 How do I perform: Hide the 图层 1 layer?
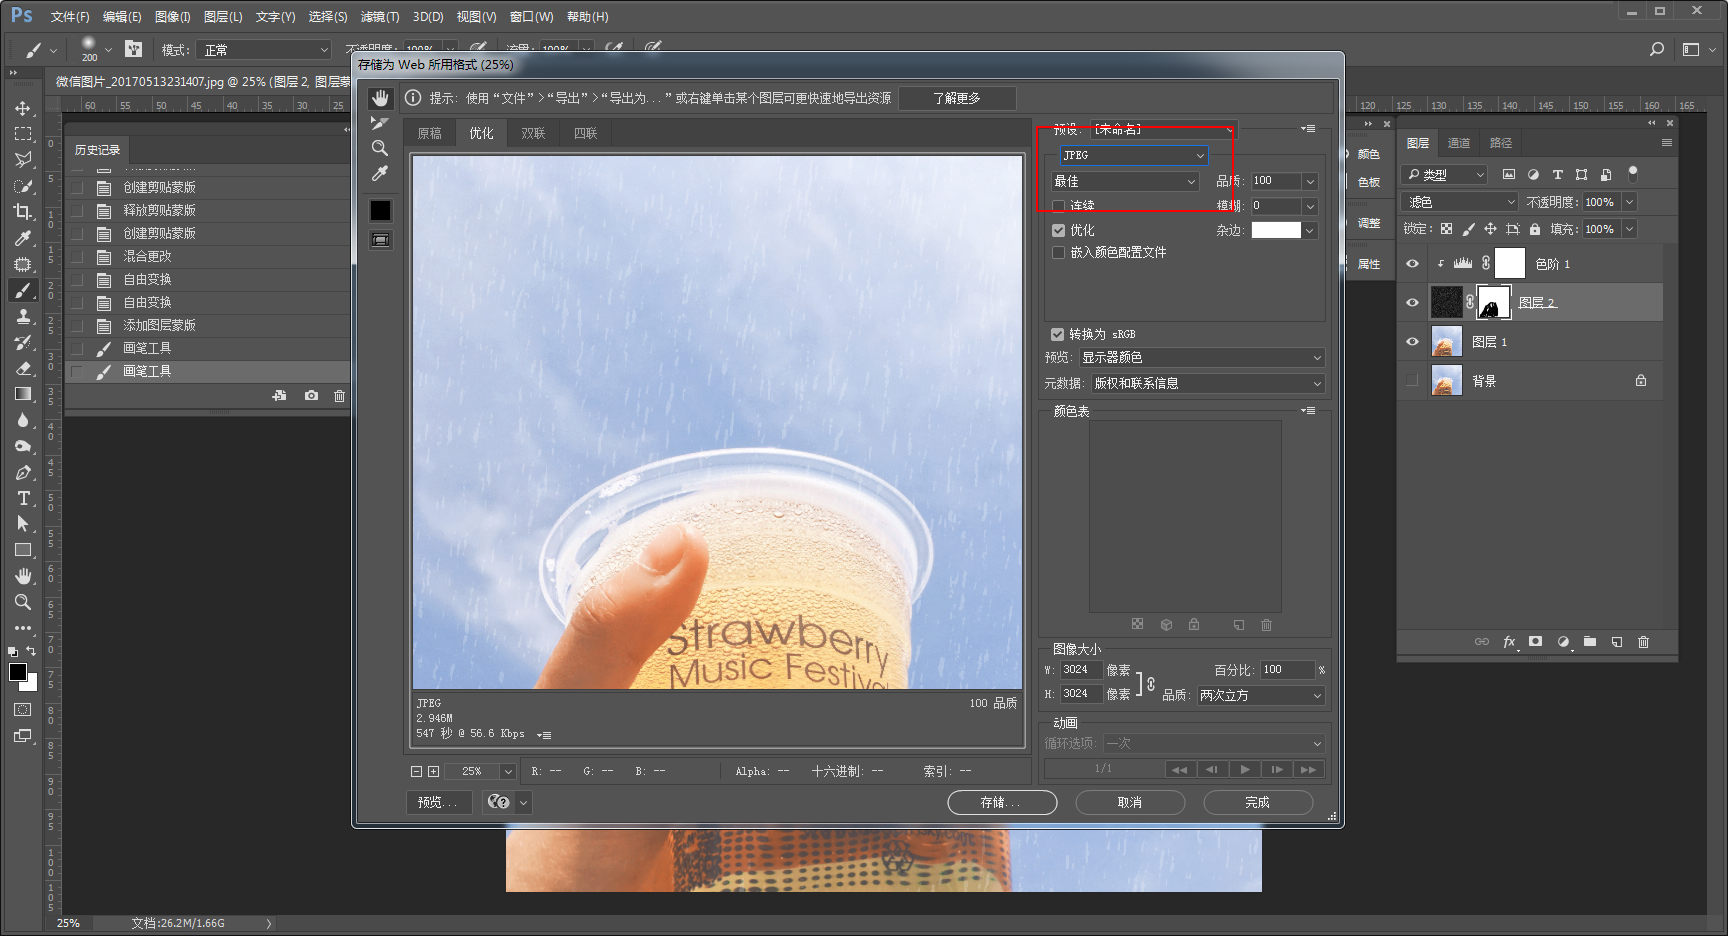(1412, 342)
